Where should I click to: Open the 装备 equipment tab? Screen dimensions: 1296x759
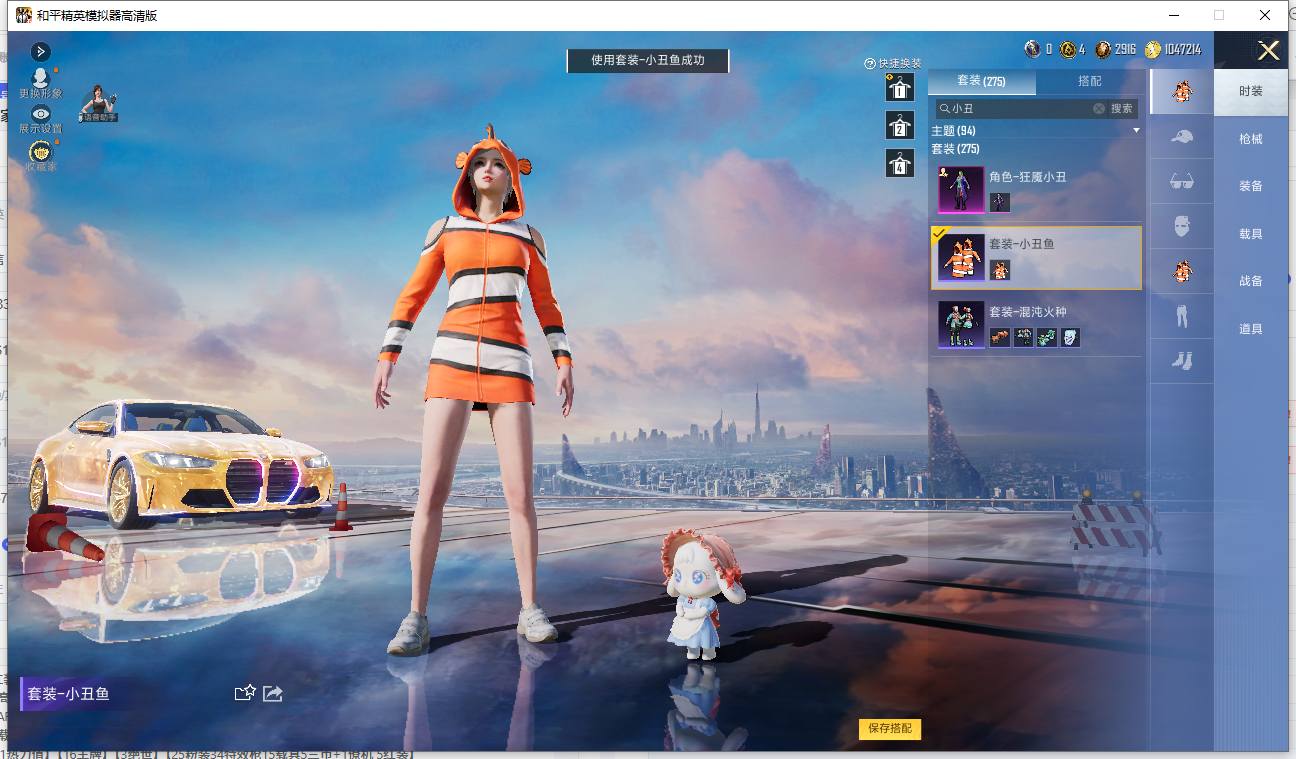(x=1251, y=186)
